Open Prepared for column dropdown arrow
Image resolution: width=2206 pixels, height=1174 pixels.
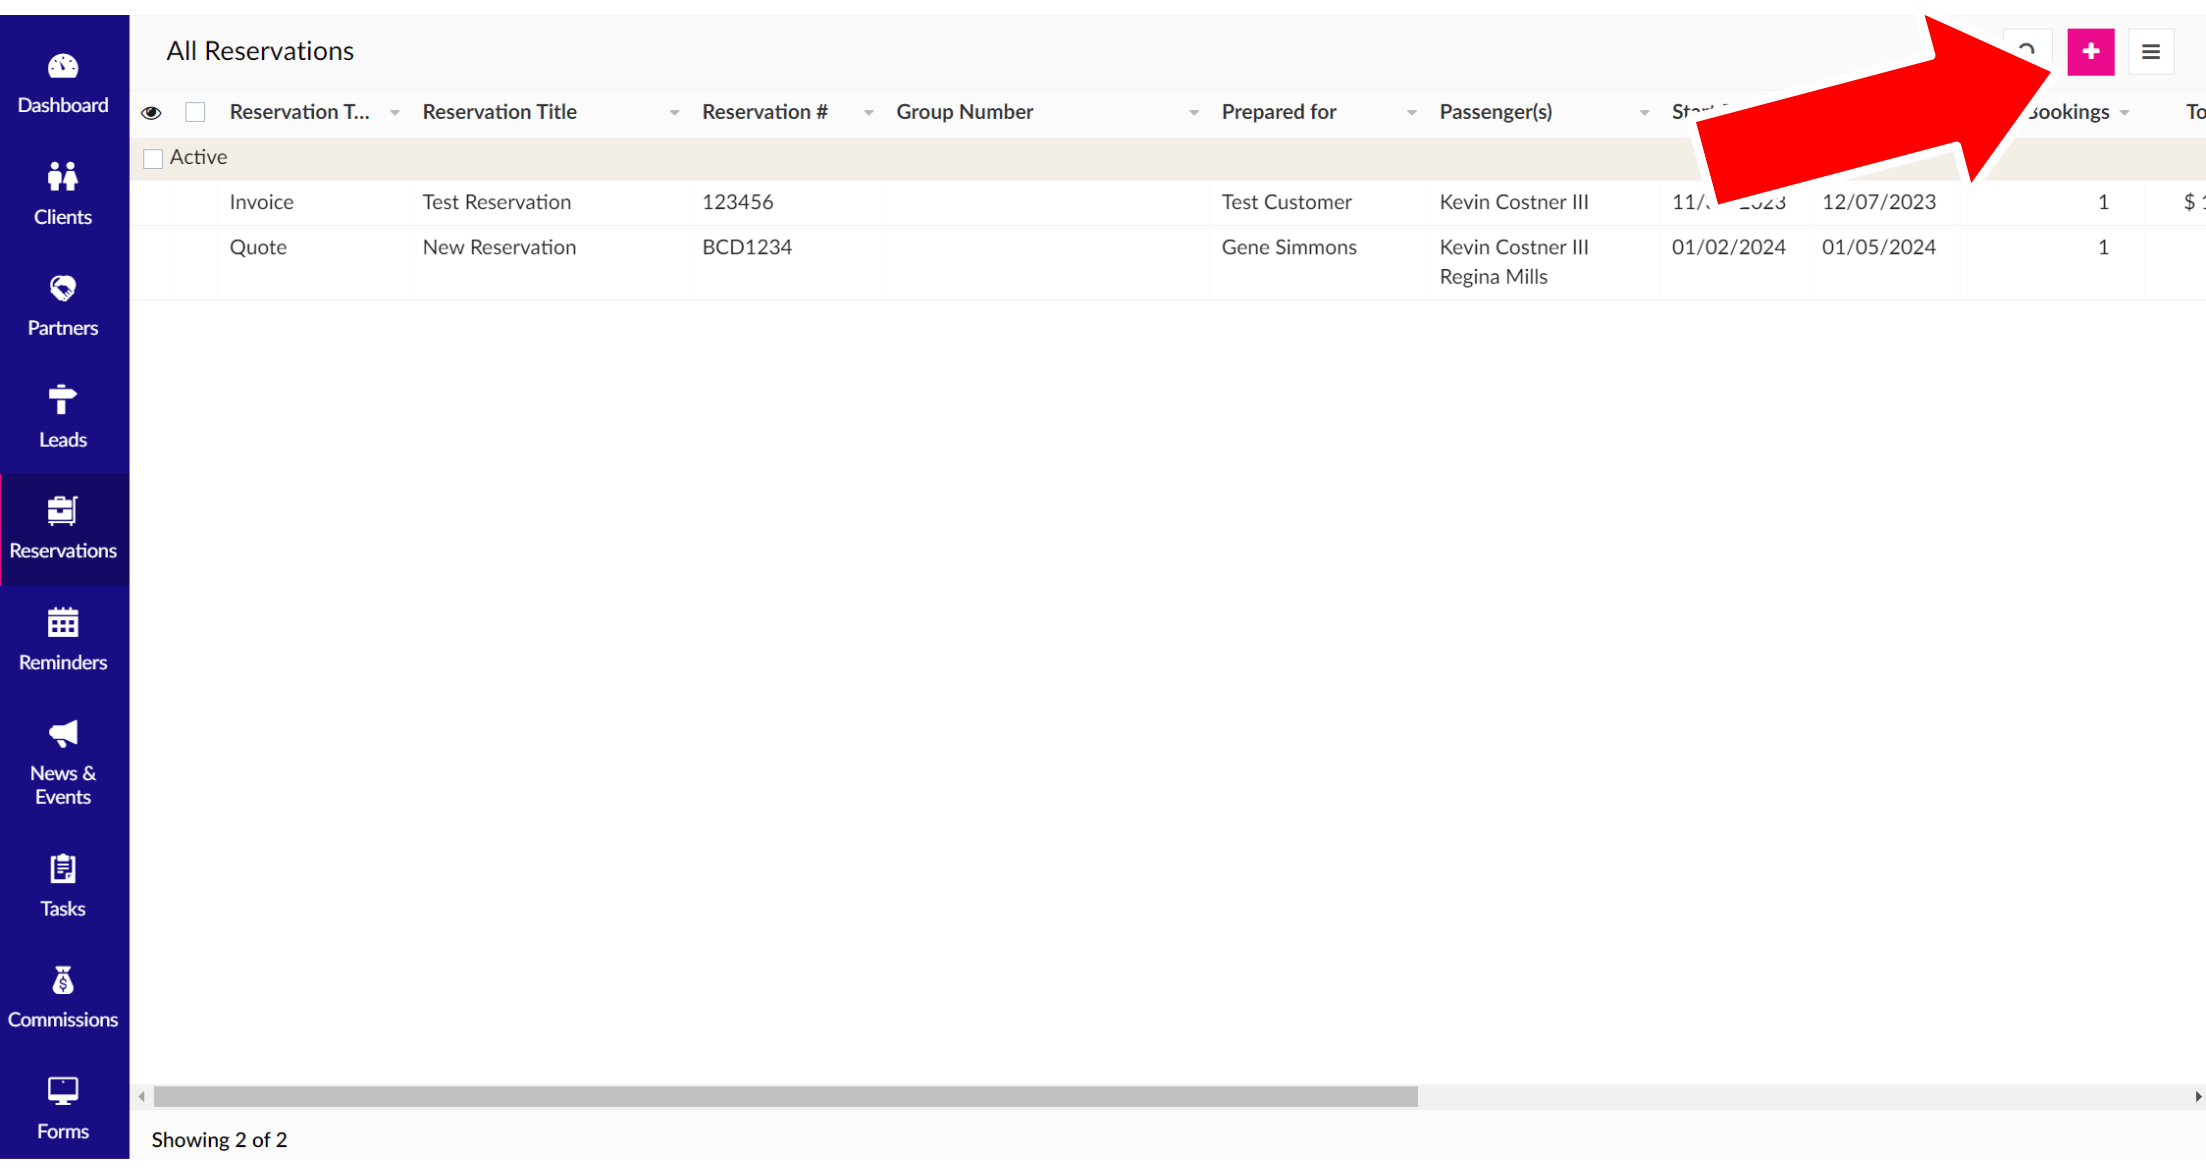pos(1411,113)
